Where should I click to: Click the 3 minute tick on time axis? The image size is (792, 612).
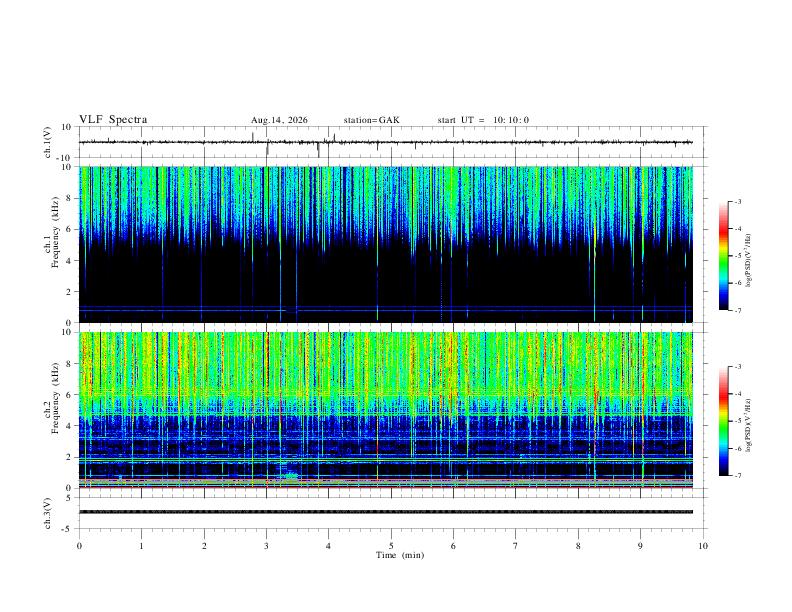[266, 546]
